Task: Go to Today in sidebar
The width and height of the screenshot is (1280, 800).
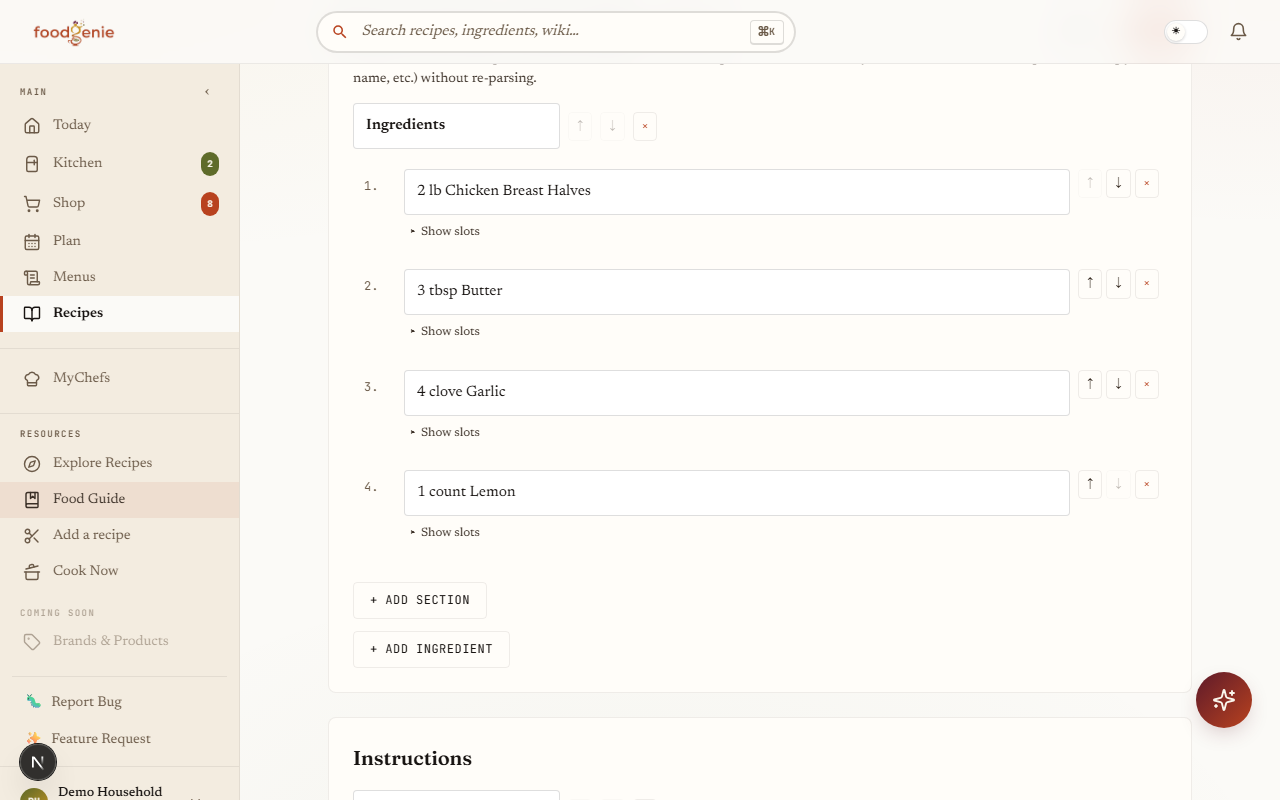Action: pyautogui.click(x=120, y=125)
